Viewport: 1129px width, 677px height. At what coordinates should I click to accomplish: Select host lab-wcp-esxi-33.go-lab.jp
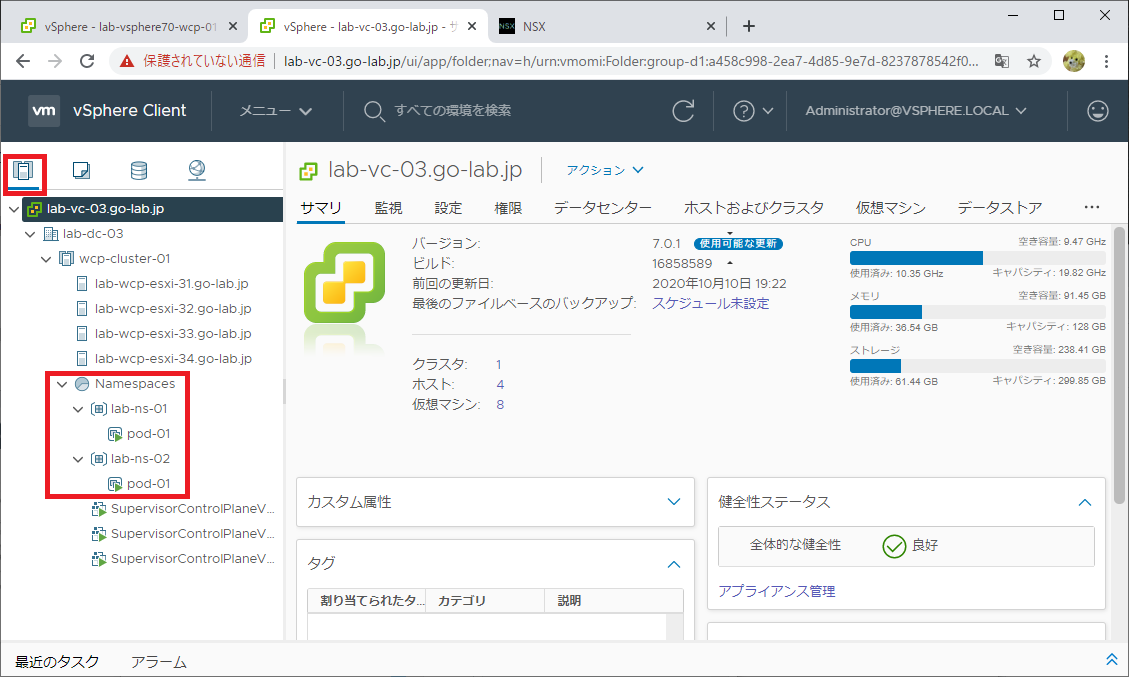point(173,333)
